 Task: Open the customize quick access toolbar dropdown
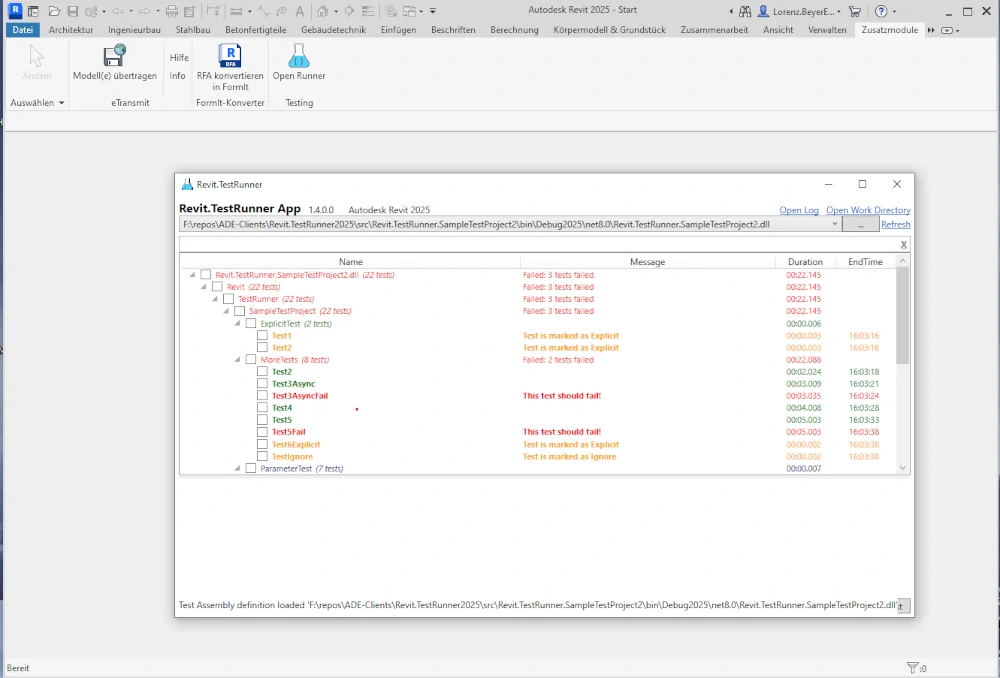tap(432, 11)
